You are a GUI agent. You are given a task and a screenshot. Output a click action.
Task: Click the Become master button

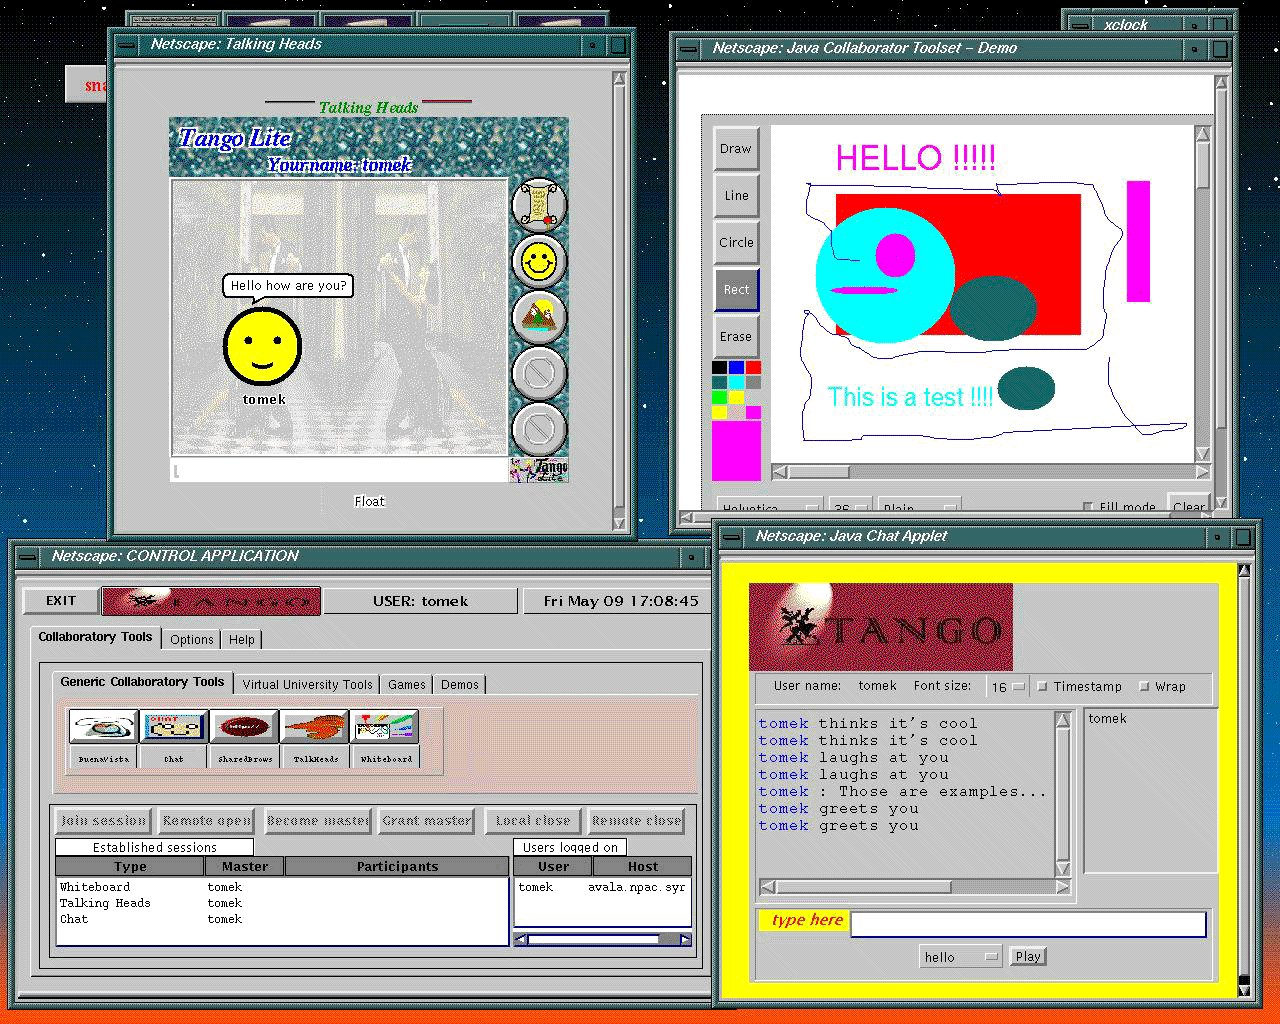click(318, 821)
